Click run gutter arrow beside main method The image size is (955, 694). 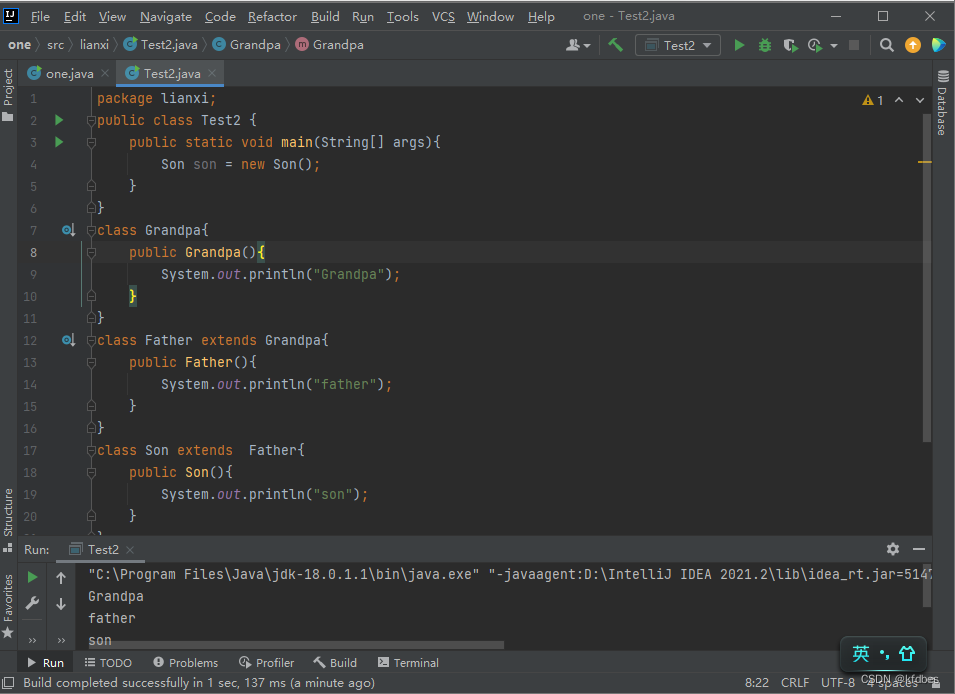click(59, 142)
